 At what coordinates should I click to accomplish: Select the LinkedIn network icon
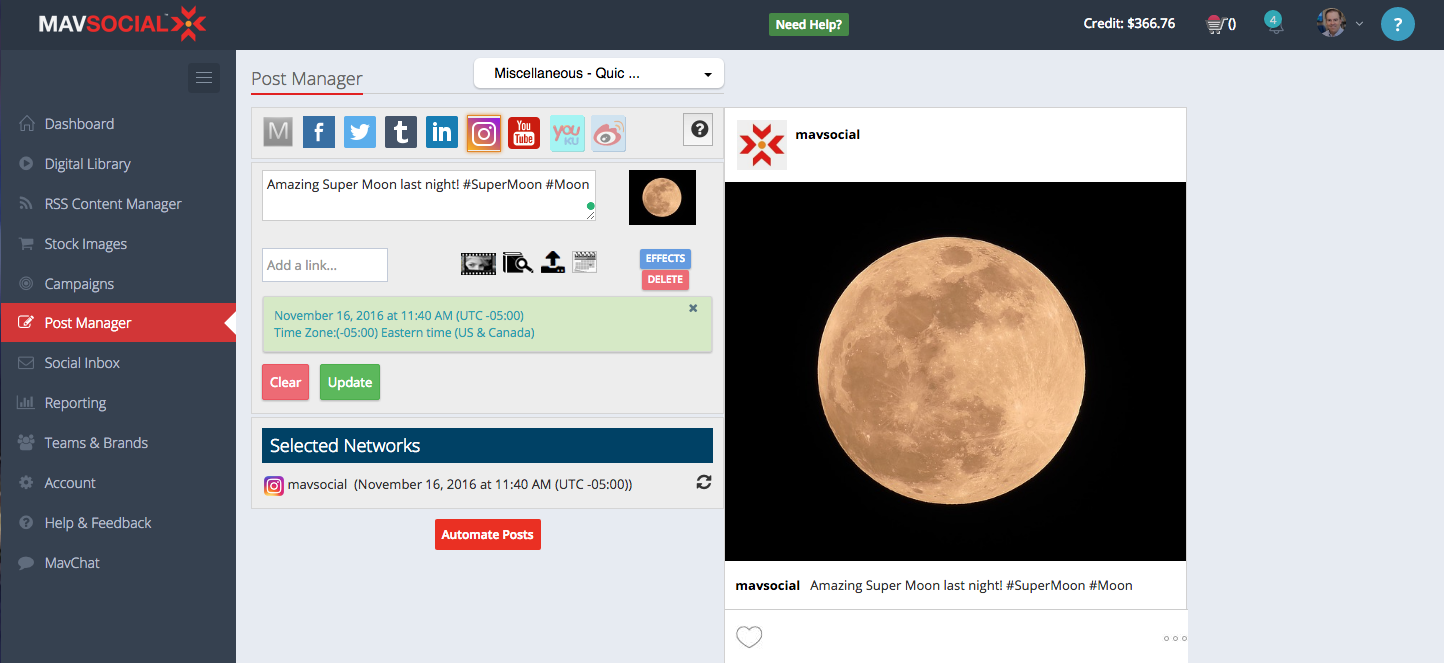[x=442, y=132]
